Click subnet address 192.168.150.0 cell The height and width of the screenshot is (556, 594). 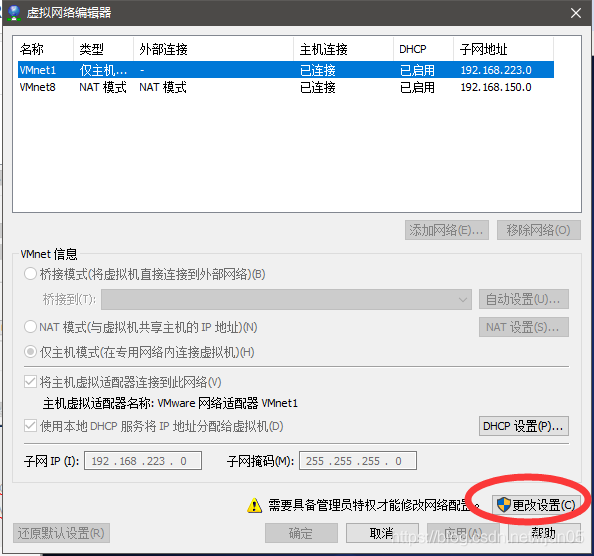pyautogui.click(x=496, y=87)
